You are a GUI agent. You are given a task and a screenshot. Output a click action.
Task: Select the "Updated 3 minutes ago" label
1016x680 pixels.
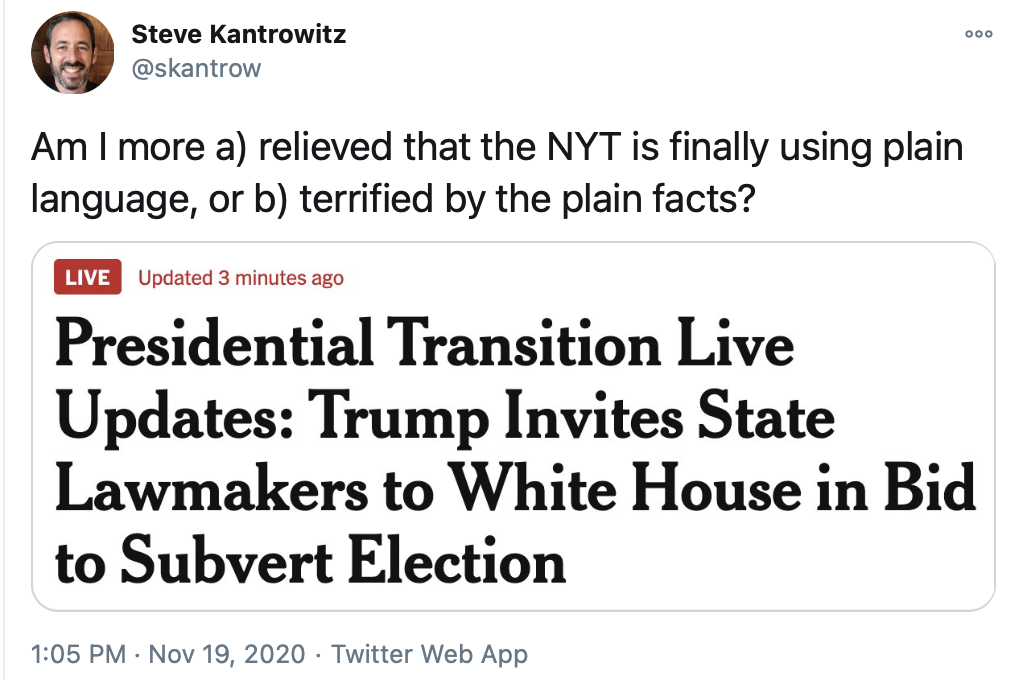[x=241, y=278]
